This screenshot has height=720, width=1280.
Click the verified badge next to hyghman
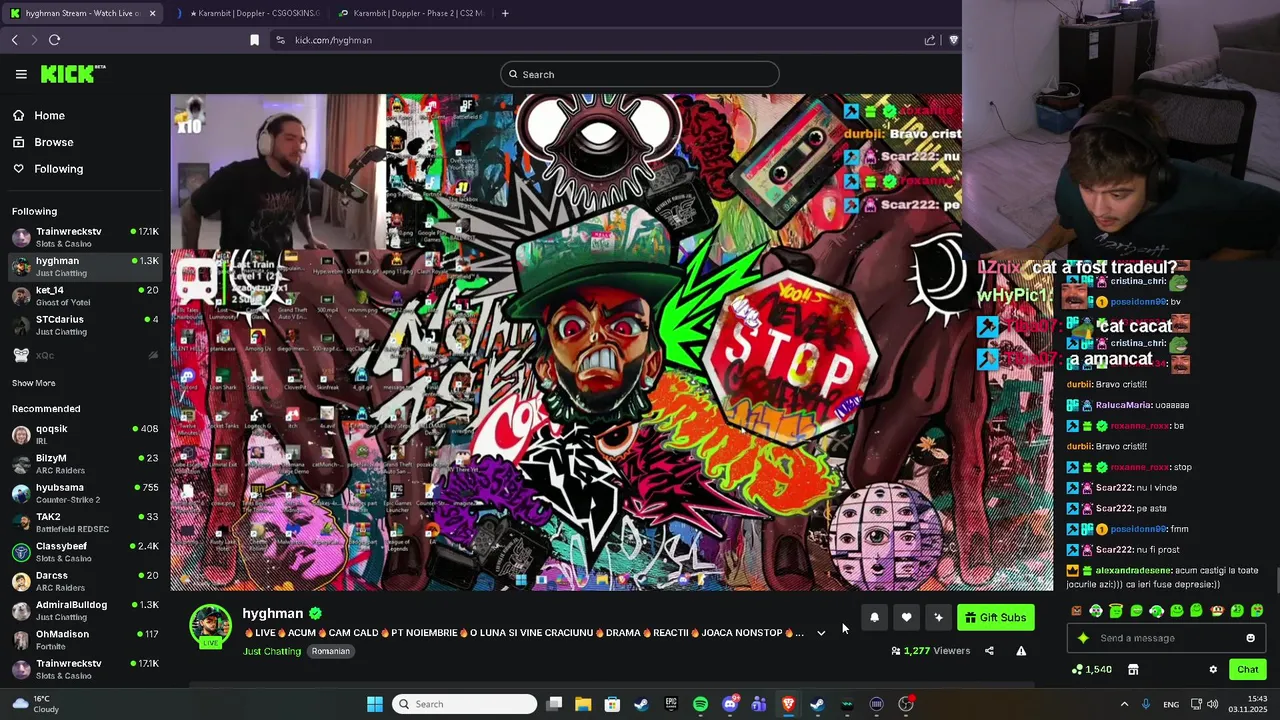pyautogui.click(x=315, y=614)
